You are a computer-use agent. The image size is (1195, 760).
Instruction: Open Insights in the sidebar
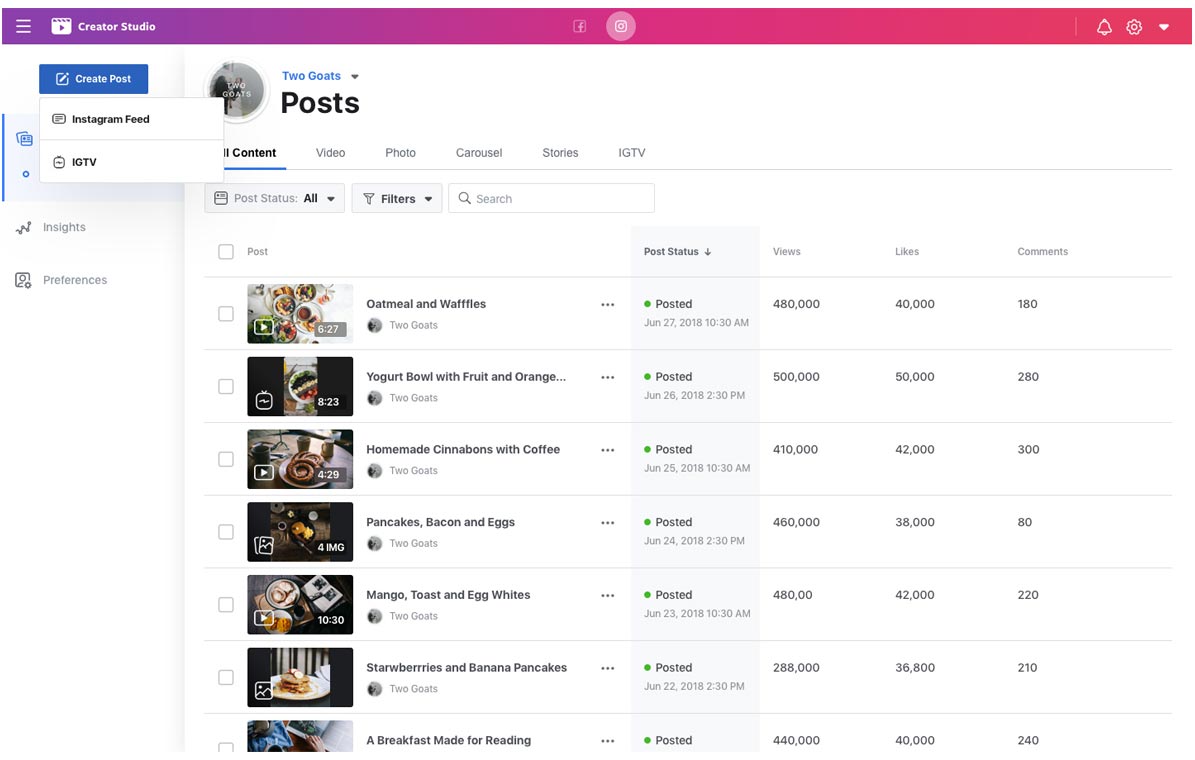click(51, 227)
